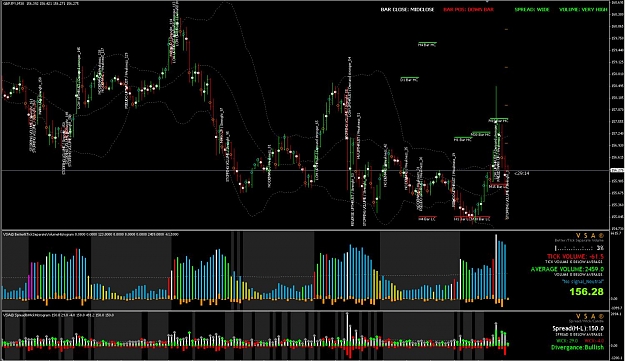The height and width of the screenshot is (361, 625).
Task: Click the tallest white bar in spread histogram
Action: pyautogui.click(x=347, y=329)
